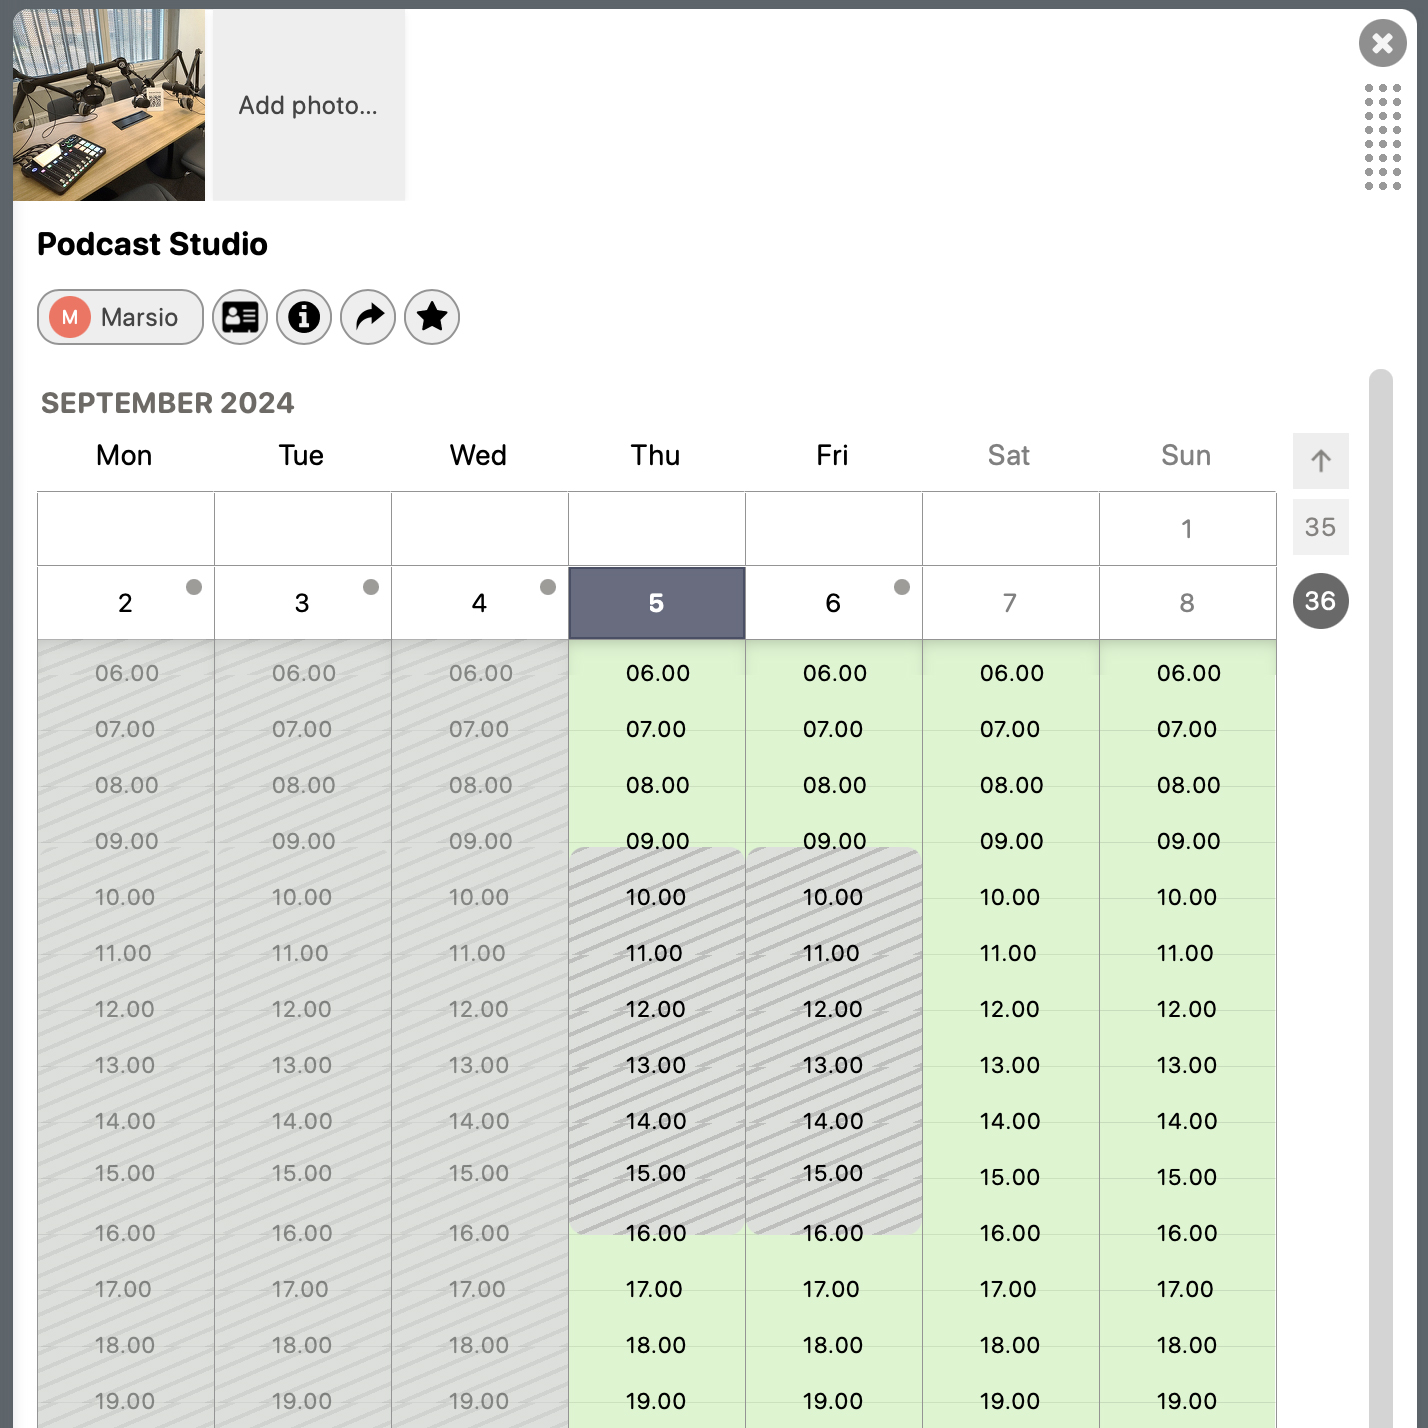The image size is (1428, 1428).
Task: Open the podcast studio photo thumbnail
Action: (109, 105)
